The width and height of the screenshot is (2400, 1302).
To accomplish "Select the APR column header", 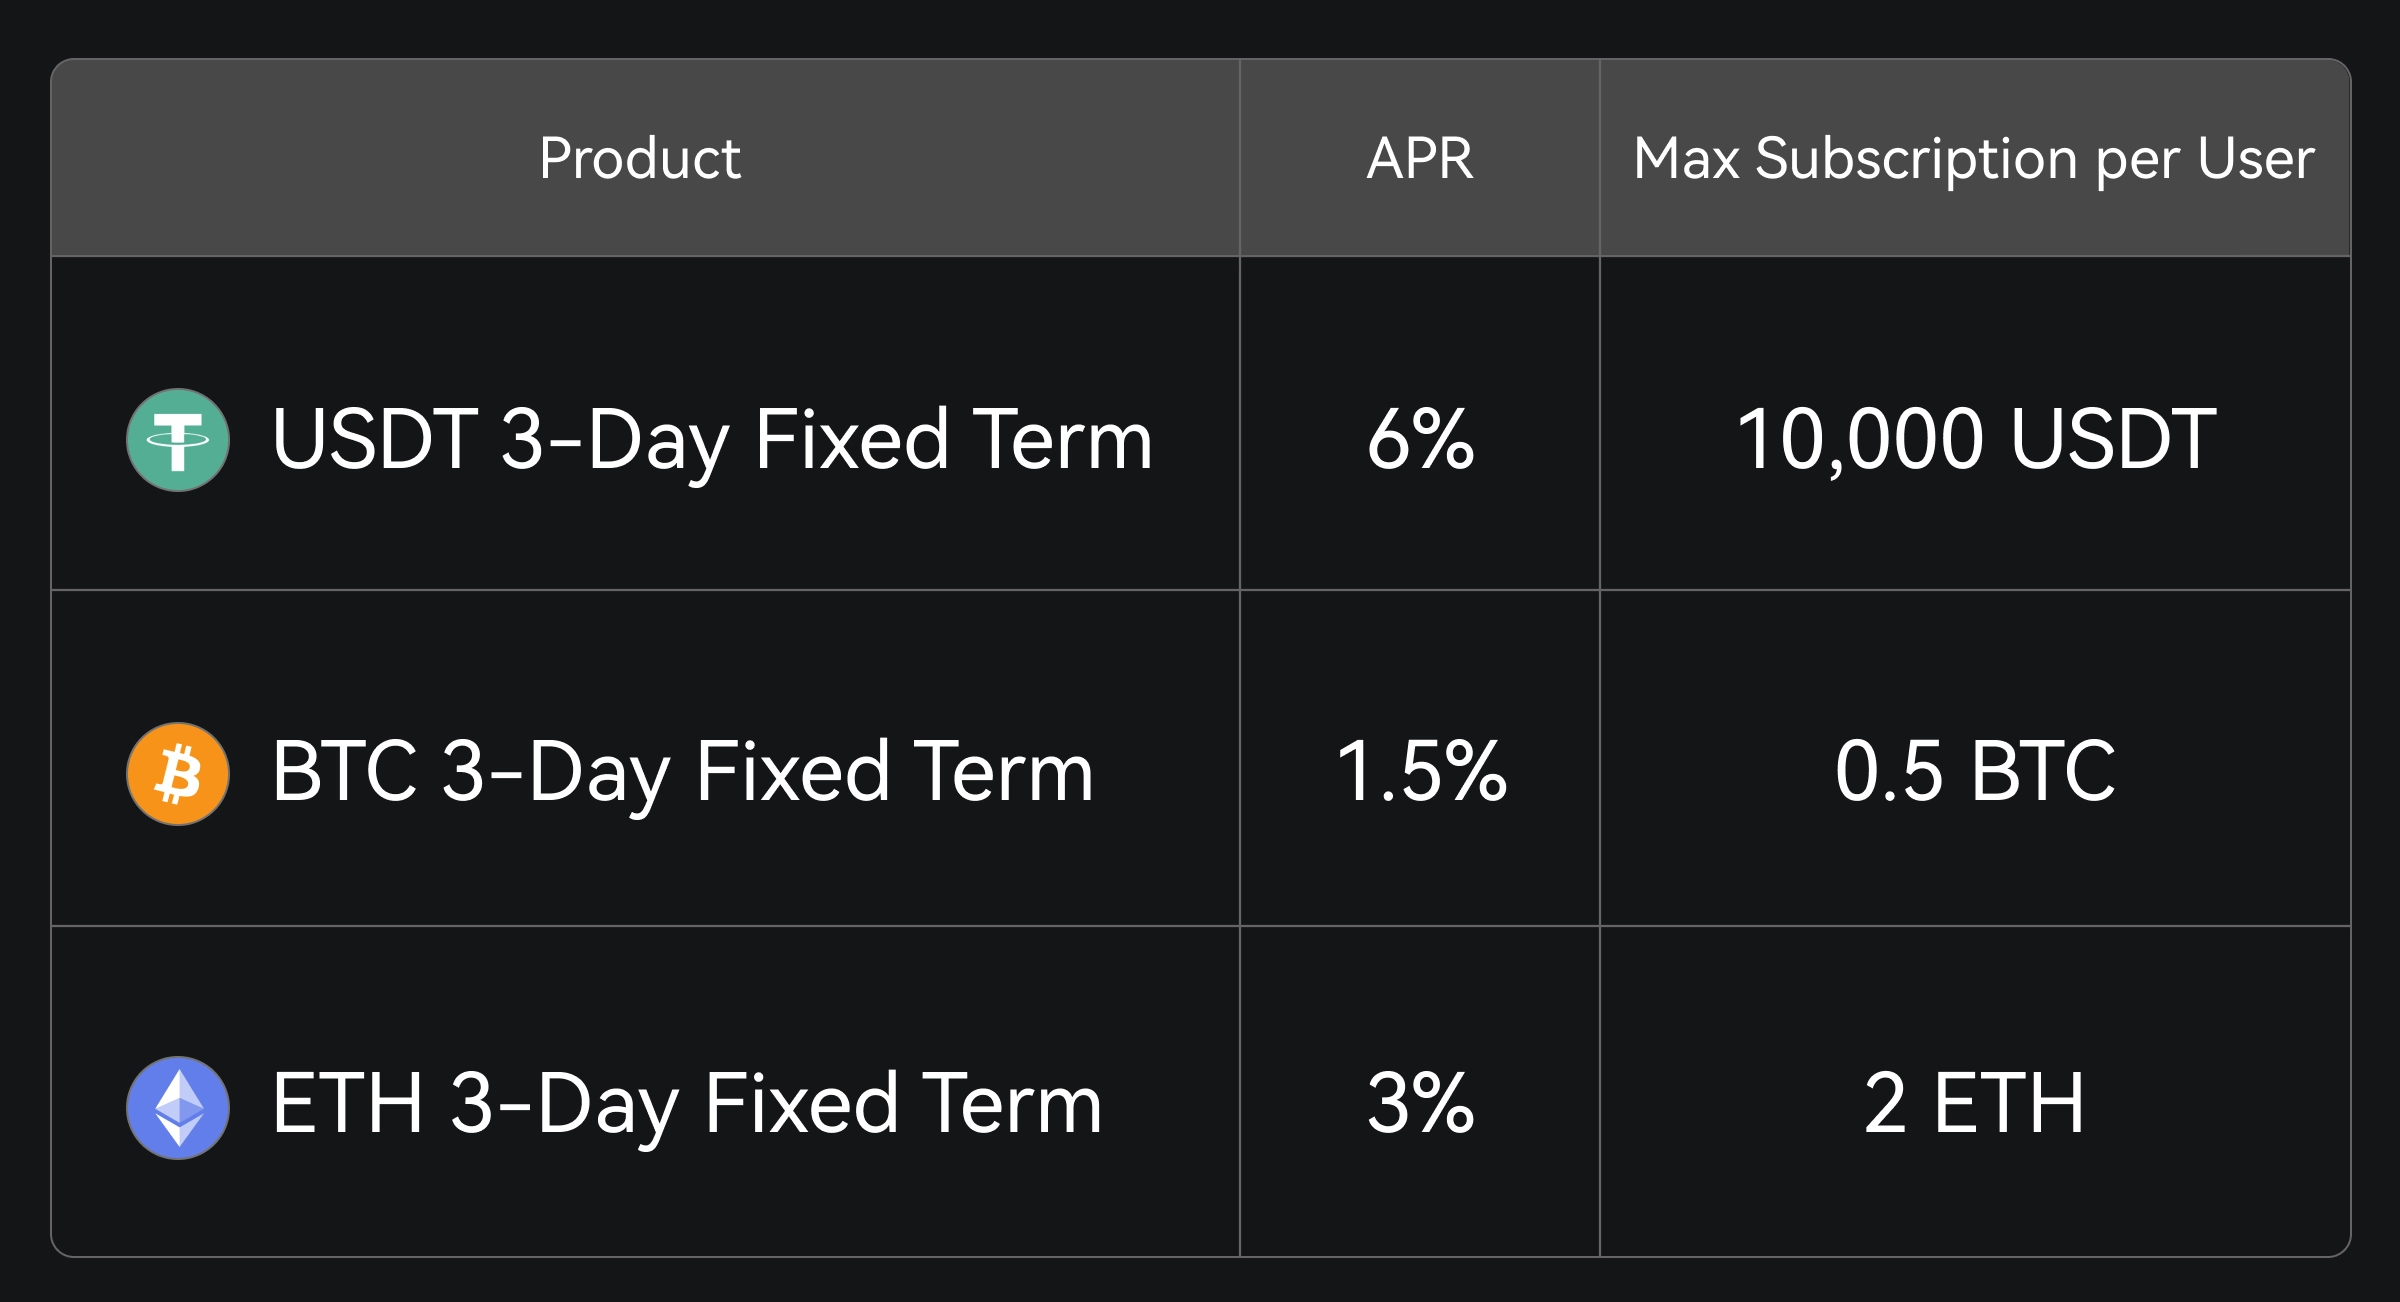I will (1420, 158).
